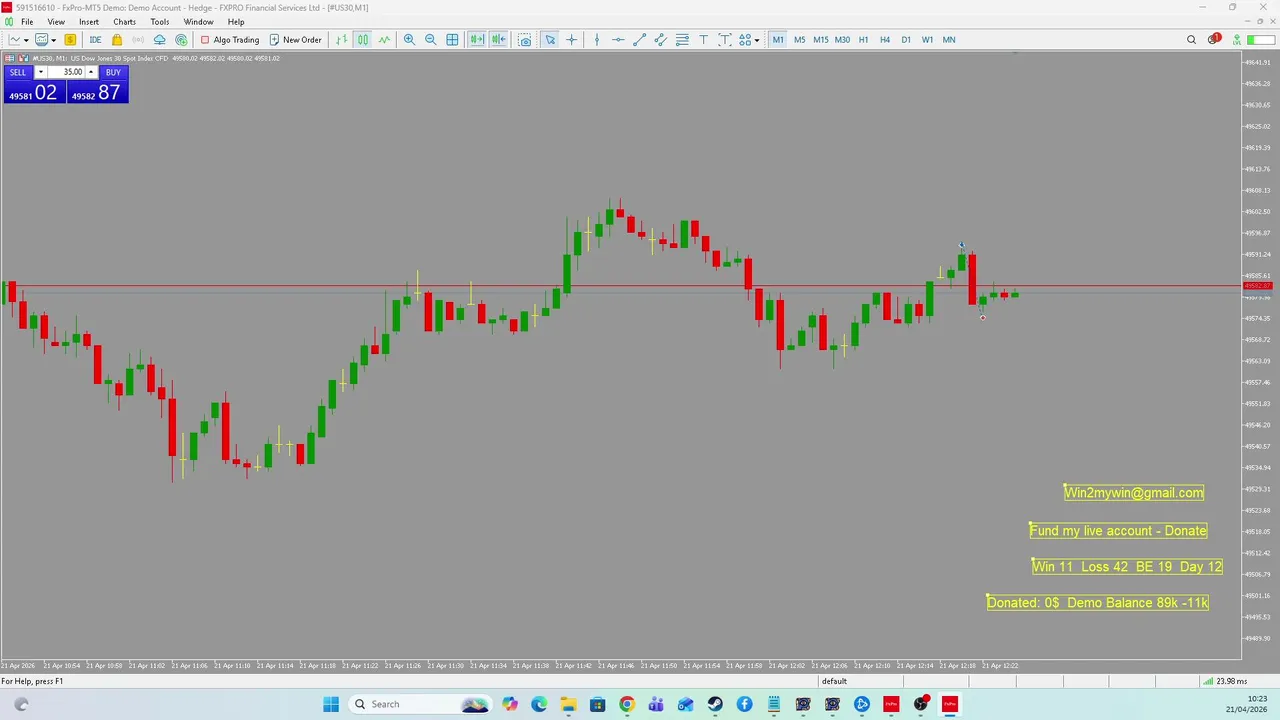Click the "Win 11 Loss 42 BE 19 Day 12" label
Screen dimensions: 1280x720
(x=1127, y=567)
